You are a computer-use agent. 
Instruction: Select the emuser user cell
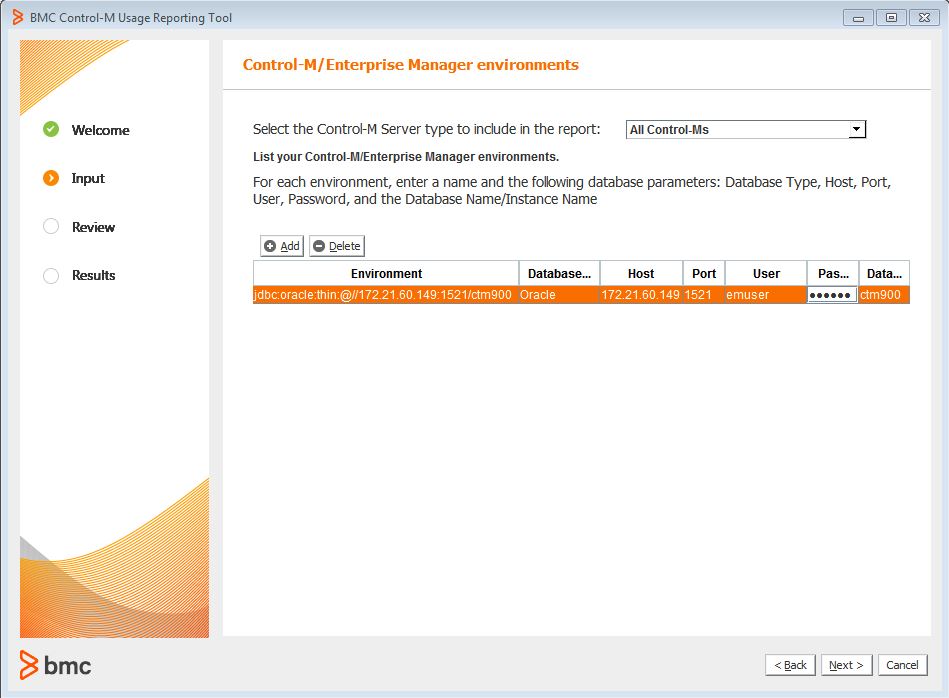coord(766,295)
